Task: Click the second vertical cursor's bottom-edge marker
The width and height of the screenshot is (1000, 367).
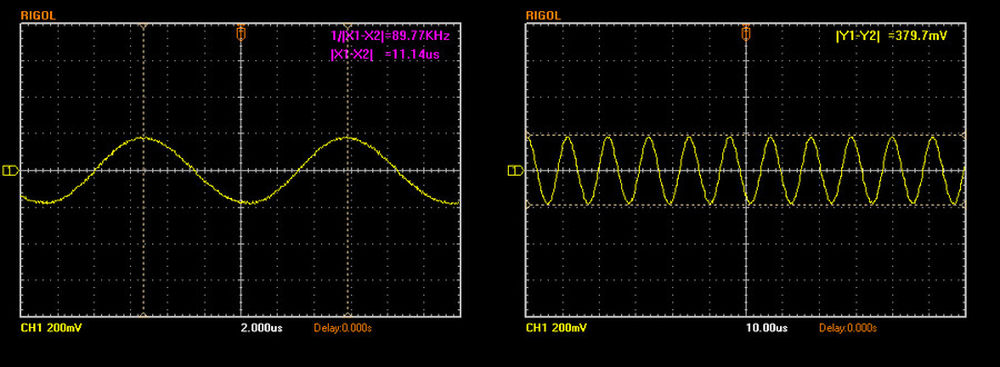Action: [348, 315]
